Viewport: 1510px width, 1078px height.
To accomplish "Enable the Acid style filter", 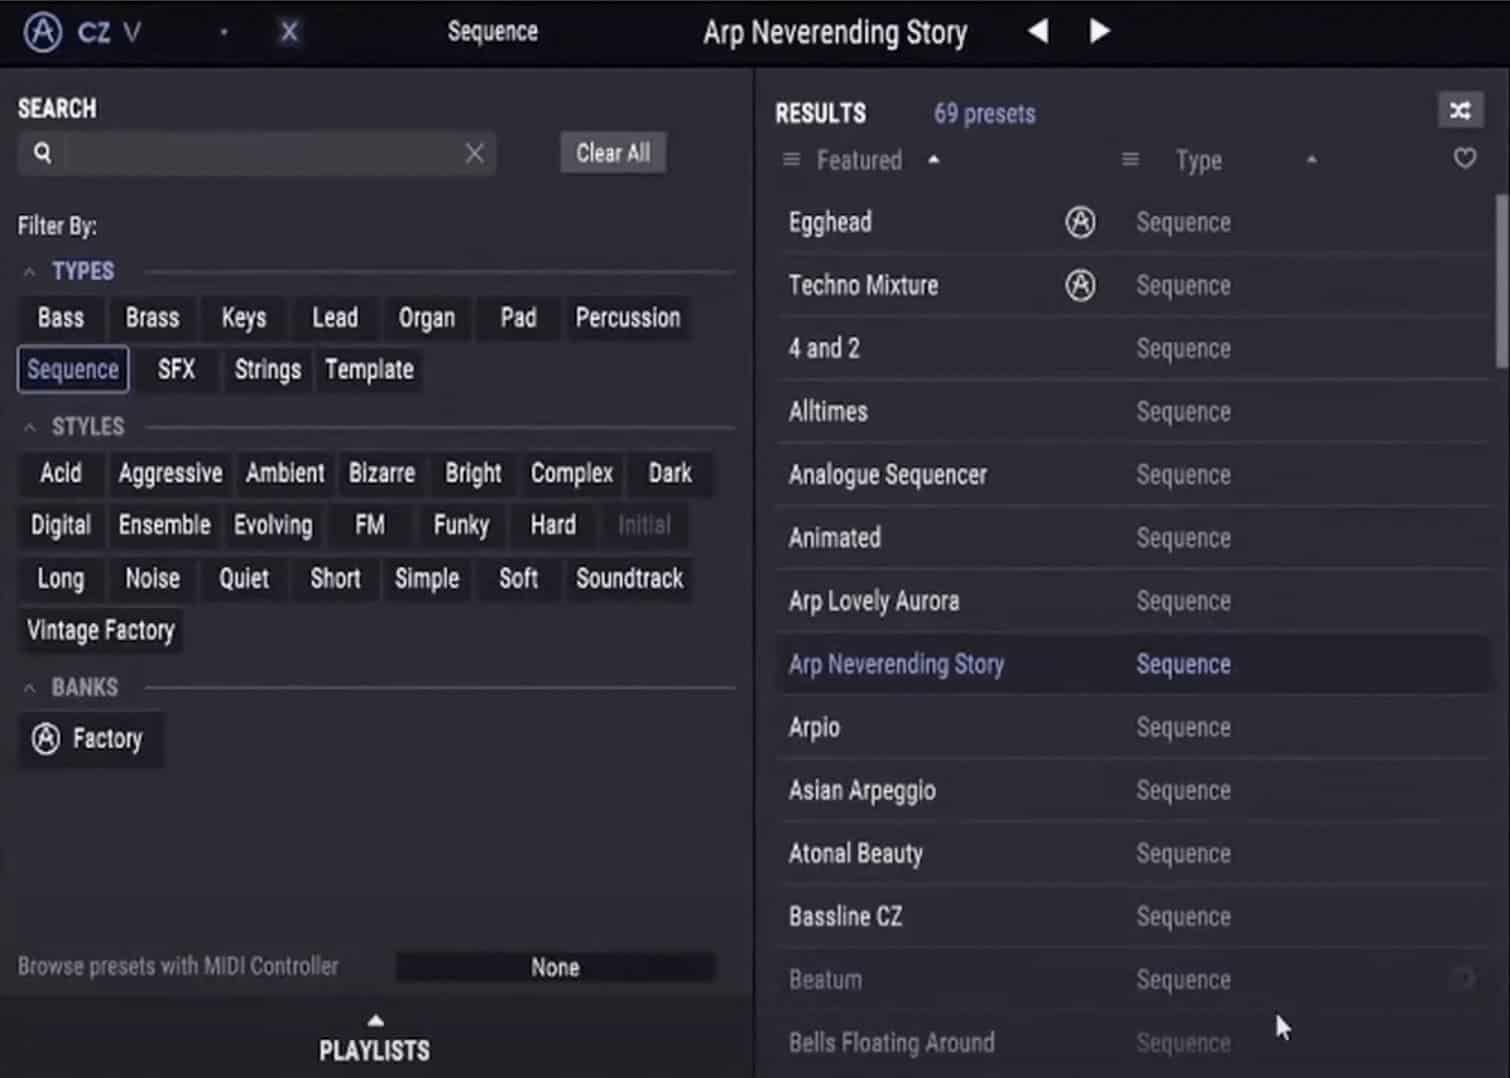I will point(59,473).
